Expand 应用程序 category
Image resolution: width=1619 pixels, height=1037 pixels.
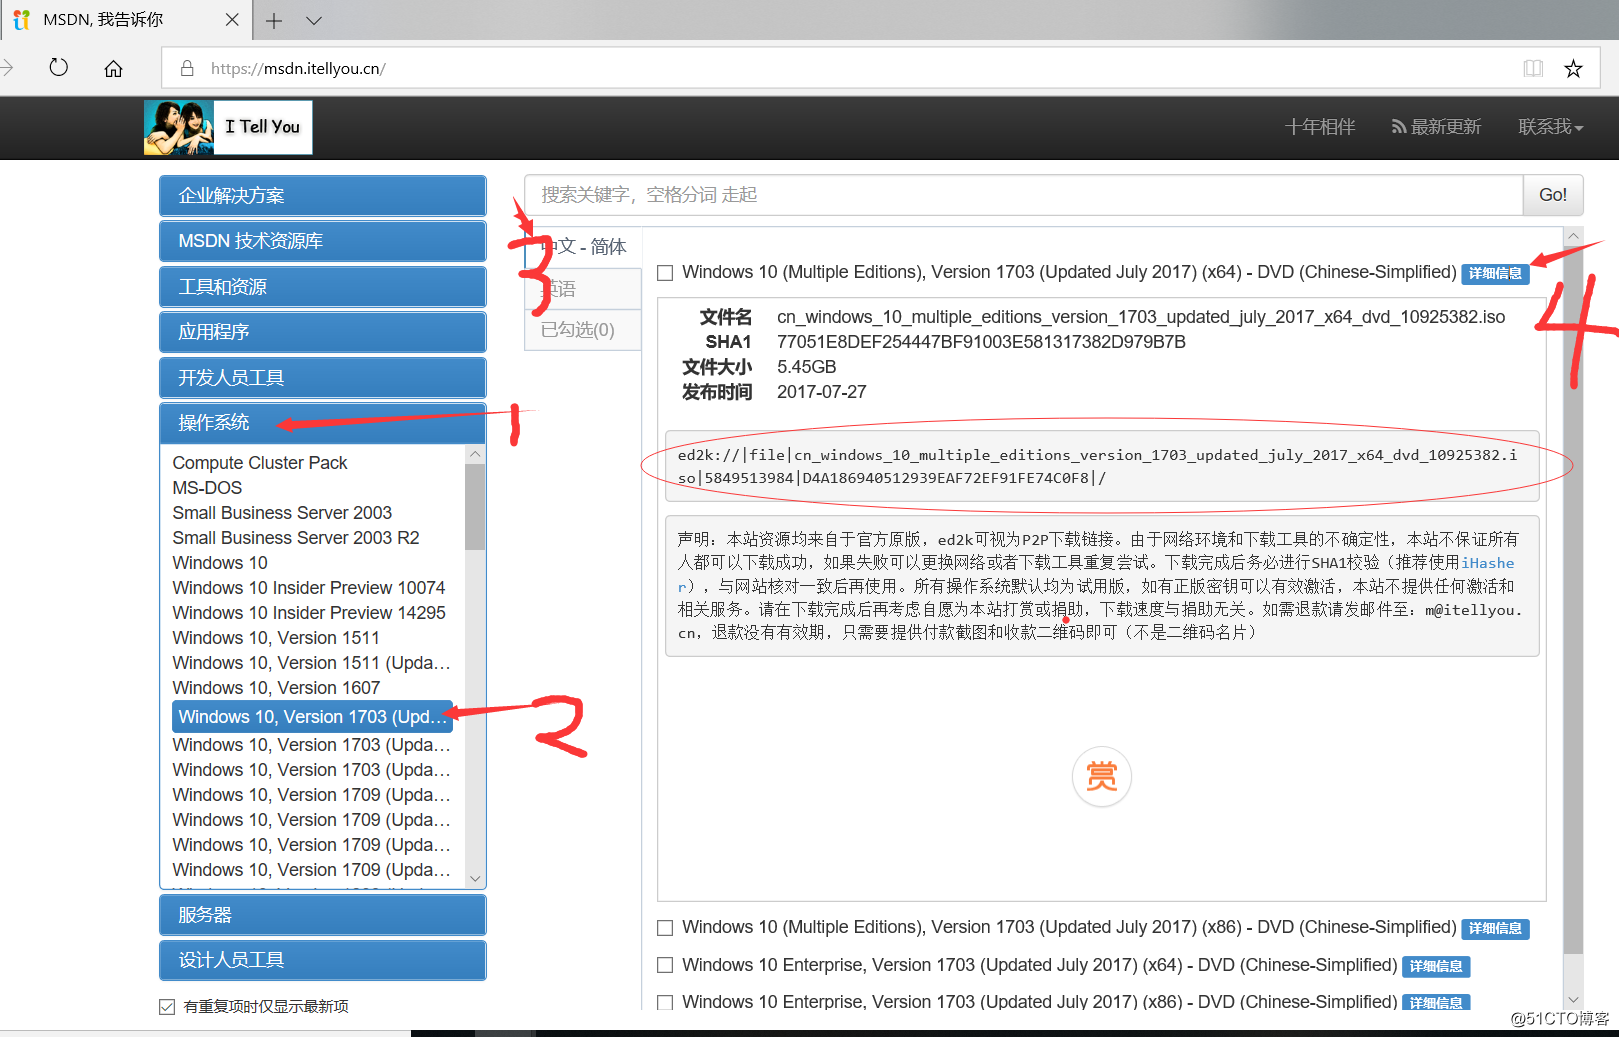(323, 332)
